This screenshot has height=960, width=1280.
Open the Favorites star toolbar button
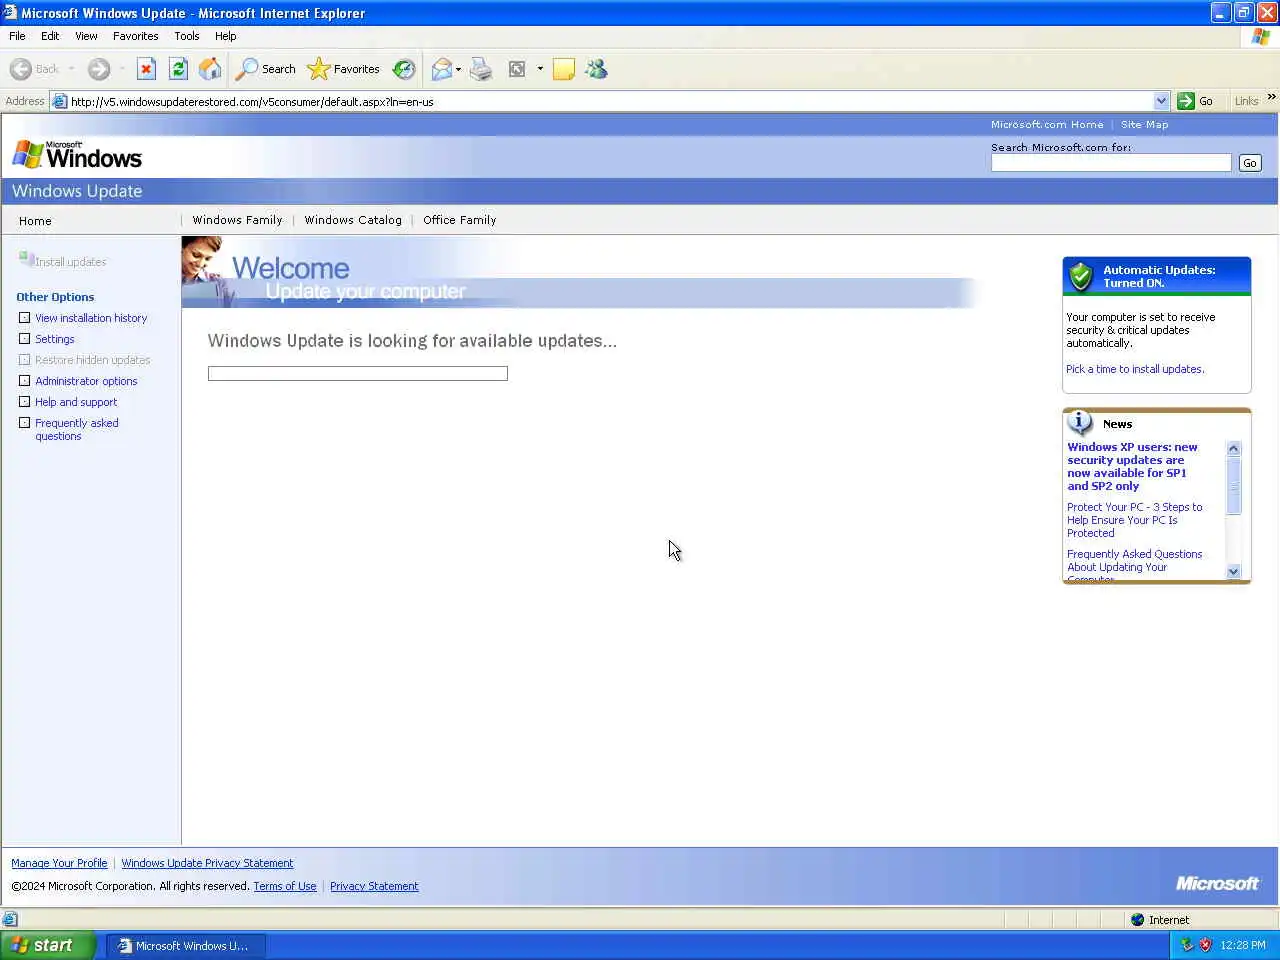(343, 69)
